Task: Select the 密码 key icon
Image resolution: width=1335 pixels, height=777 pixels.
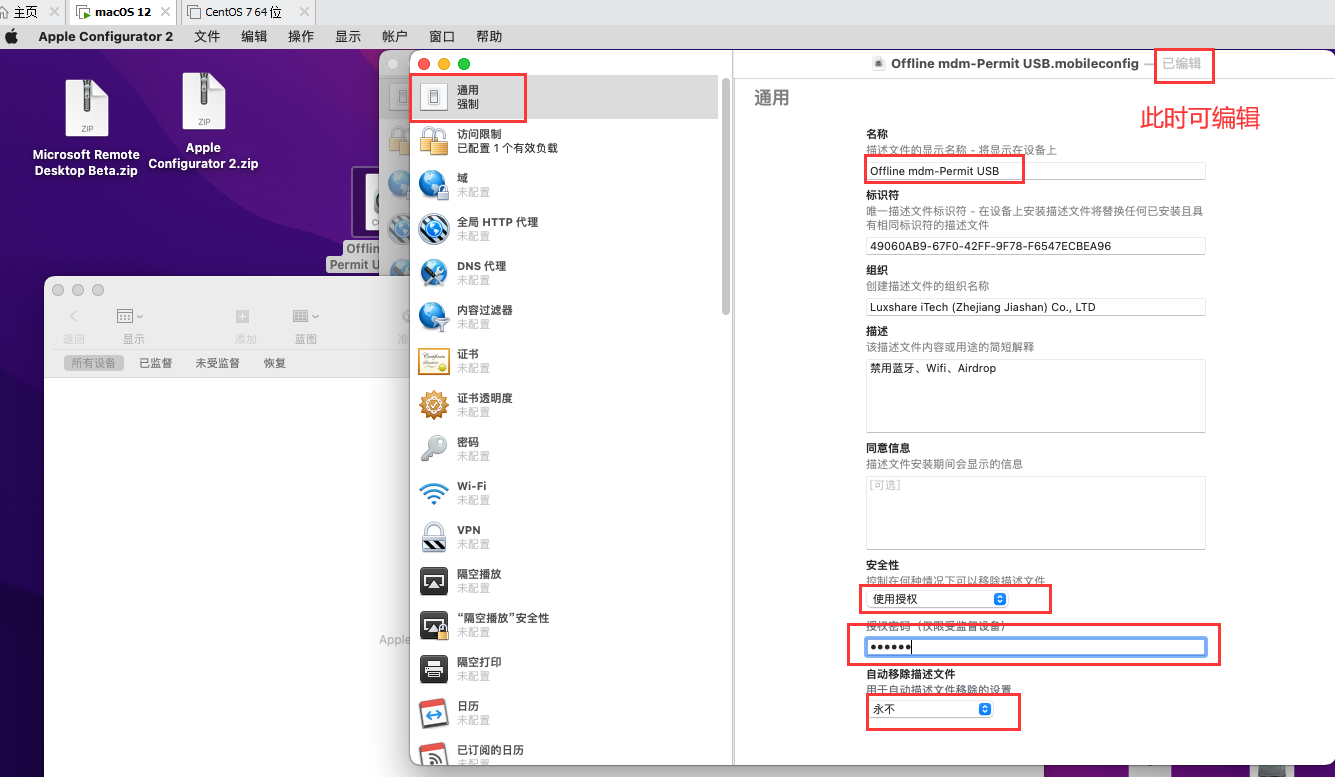Action: point(434,449)
